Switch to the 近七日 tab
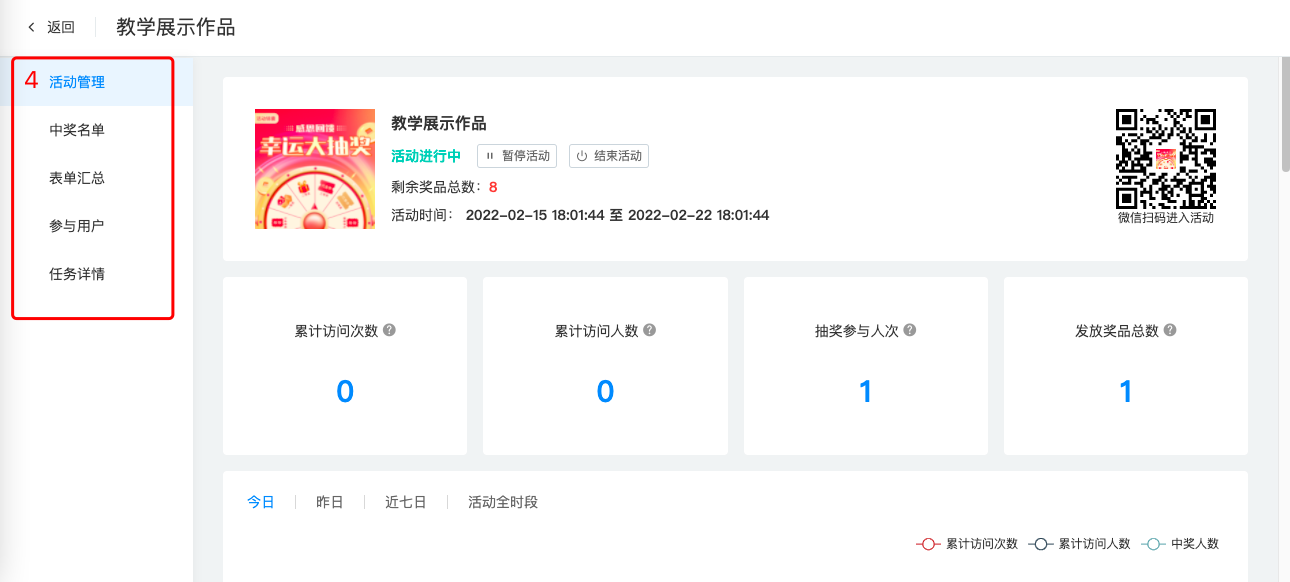1290x582 pixels. (x=406, y=502)
